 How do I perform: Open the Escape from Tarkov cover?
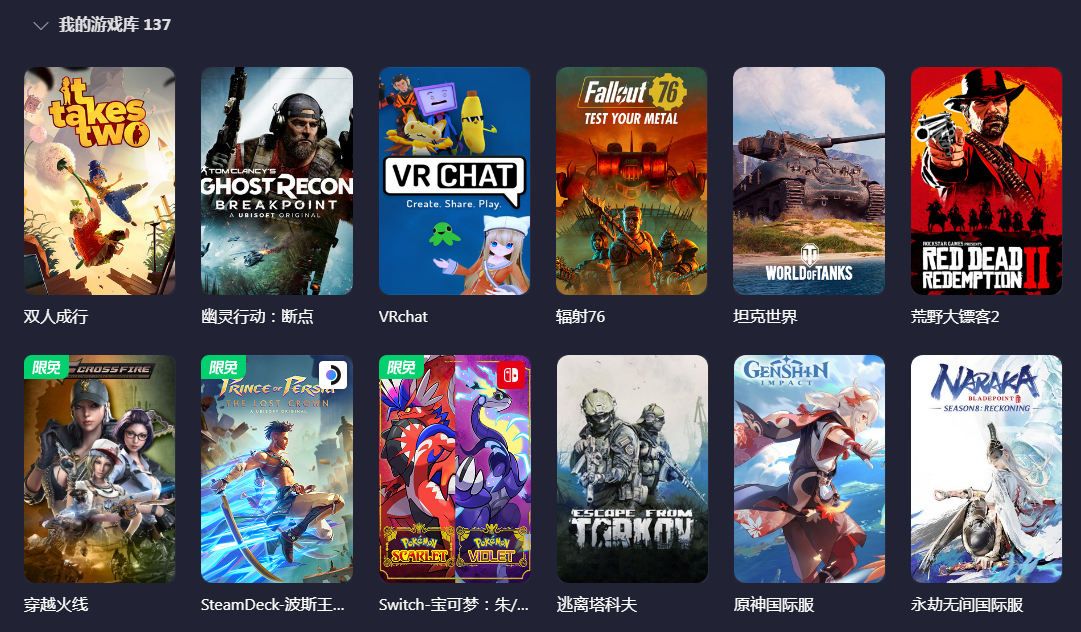click(632, 469)
